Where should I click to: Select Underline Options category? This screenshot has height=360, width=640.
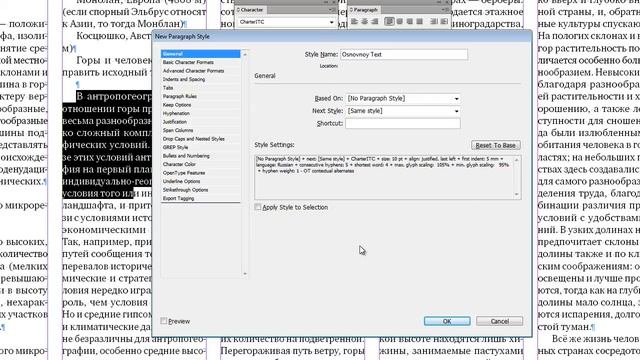pyautogui.click(x=200, y=182)
